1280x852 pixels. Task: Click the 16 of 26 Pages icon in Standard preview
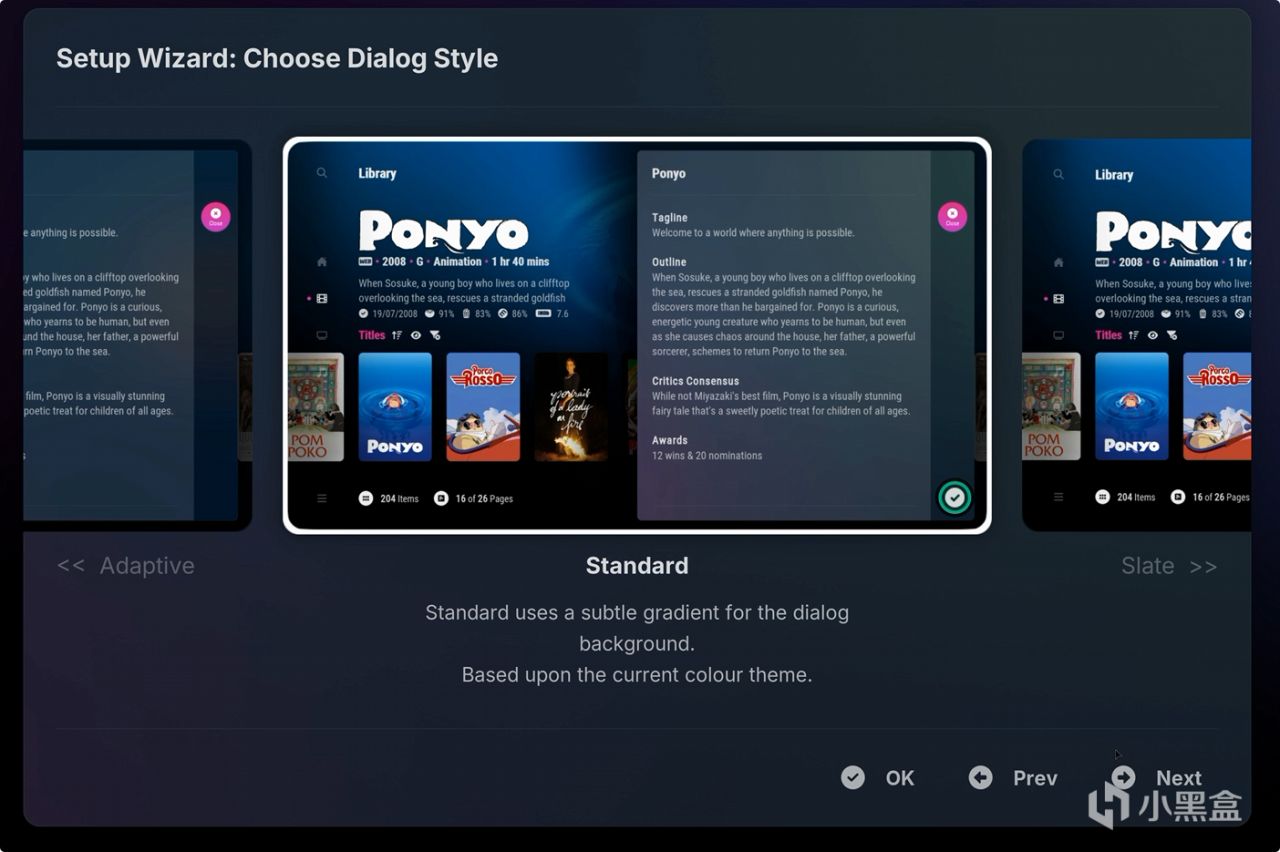[x=441, y=498]
